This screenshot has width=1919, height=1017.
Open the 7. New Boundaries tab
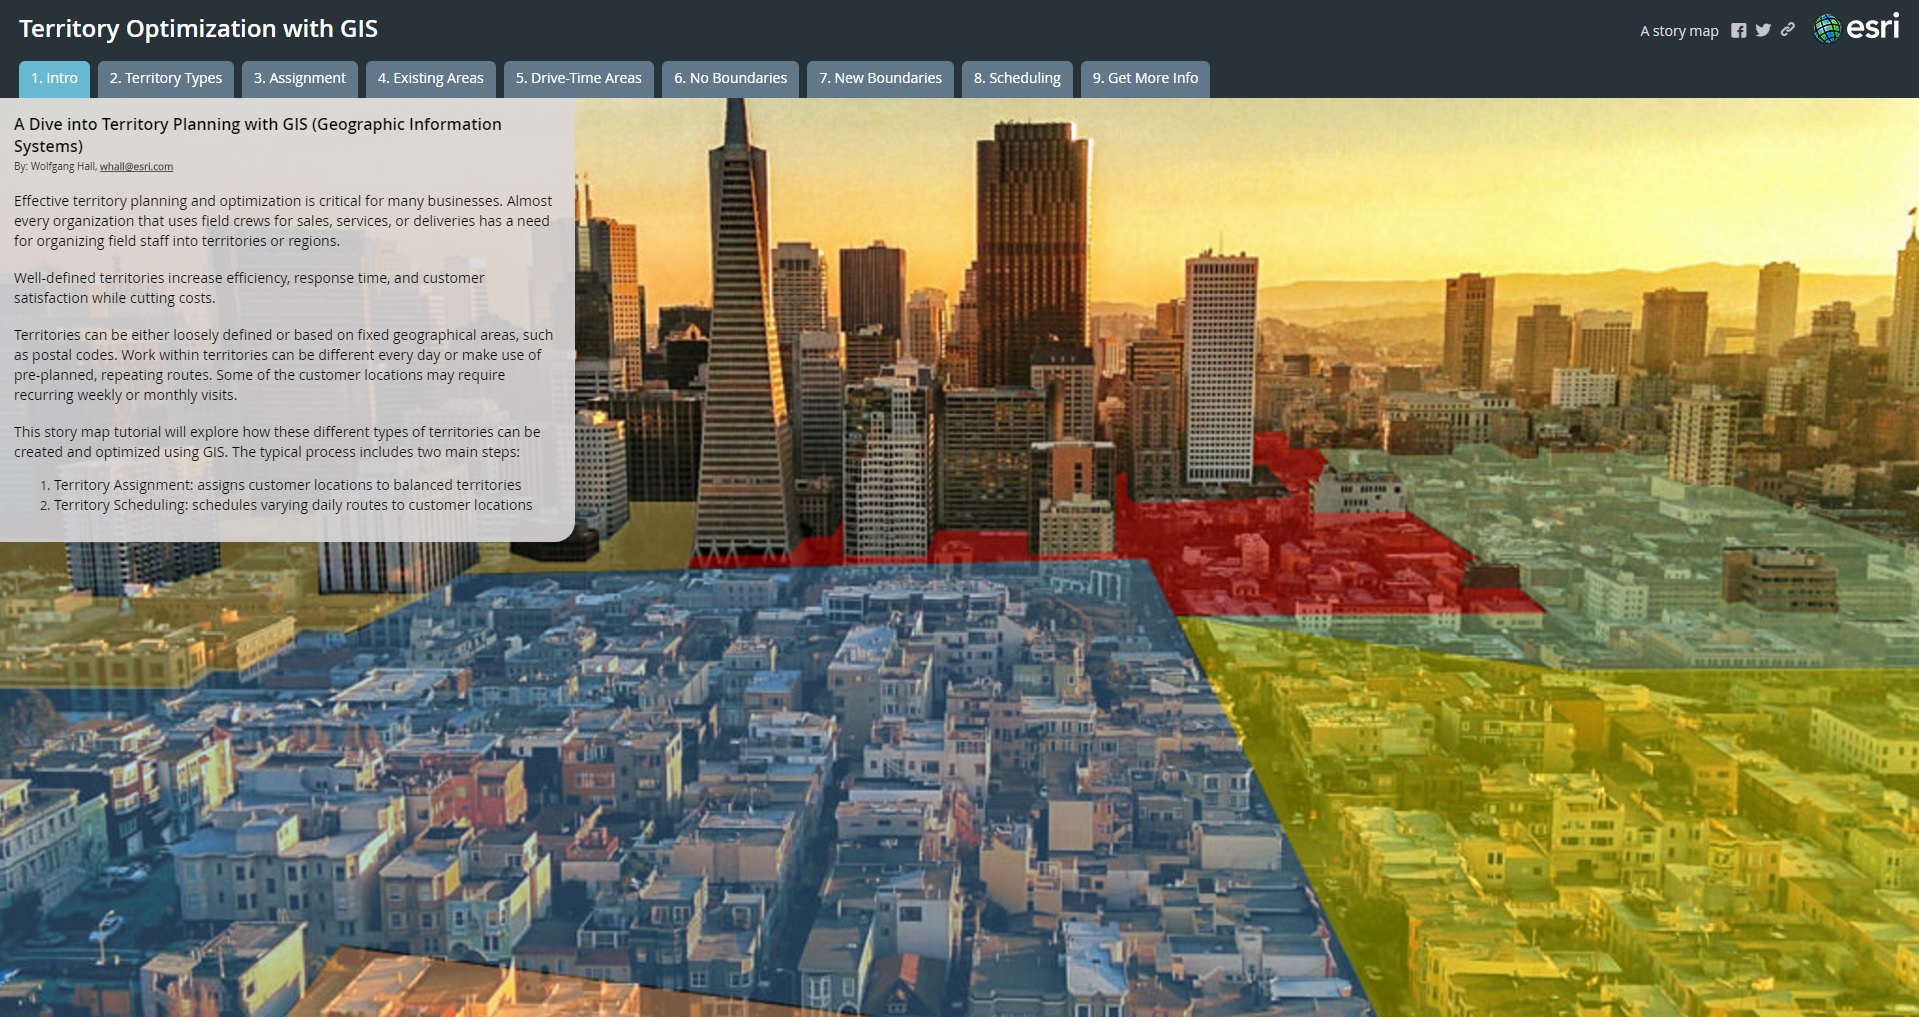[x=880, y=78]
